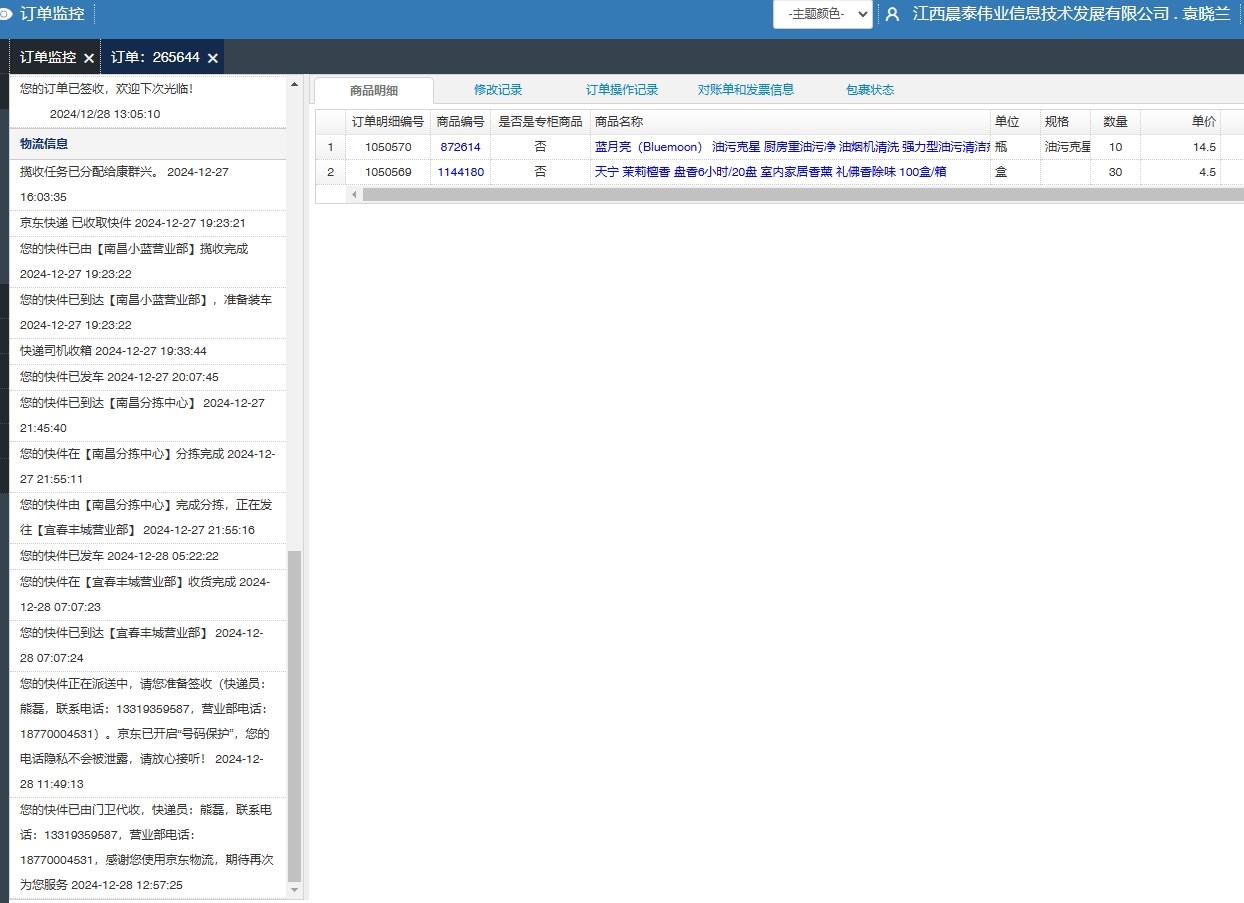Open the 商品明细 tab
Image resolution: width=1244 pixels, height=903 pixels.
point(374,90)
